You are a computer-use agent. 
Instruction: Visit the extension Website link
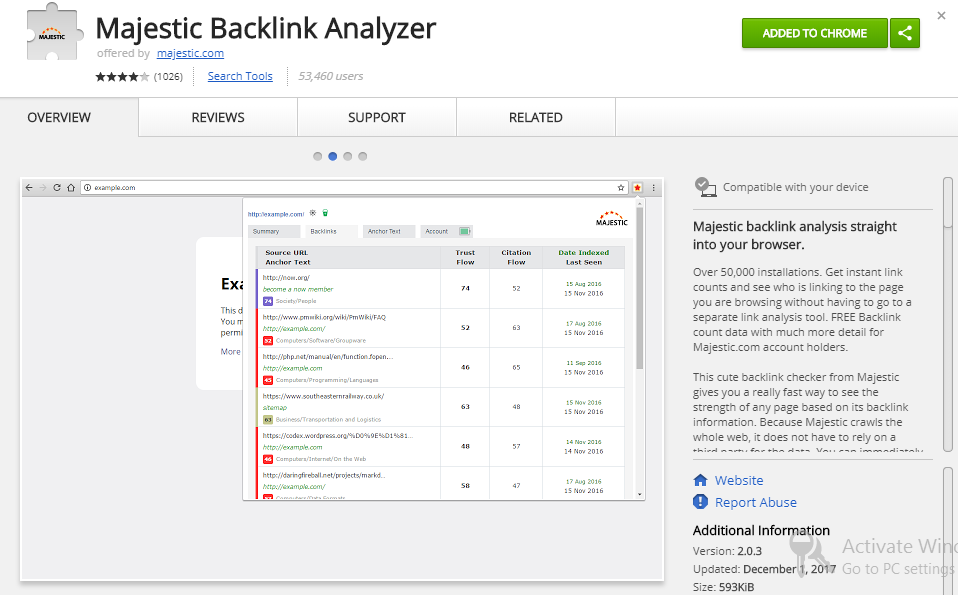[x=739, y=480]
